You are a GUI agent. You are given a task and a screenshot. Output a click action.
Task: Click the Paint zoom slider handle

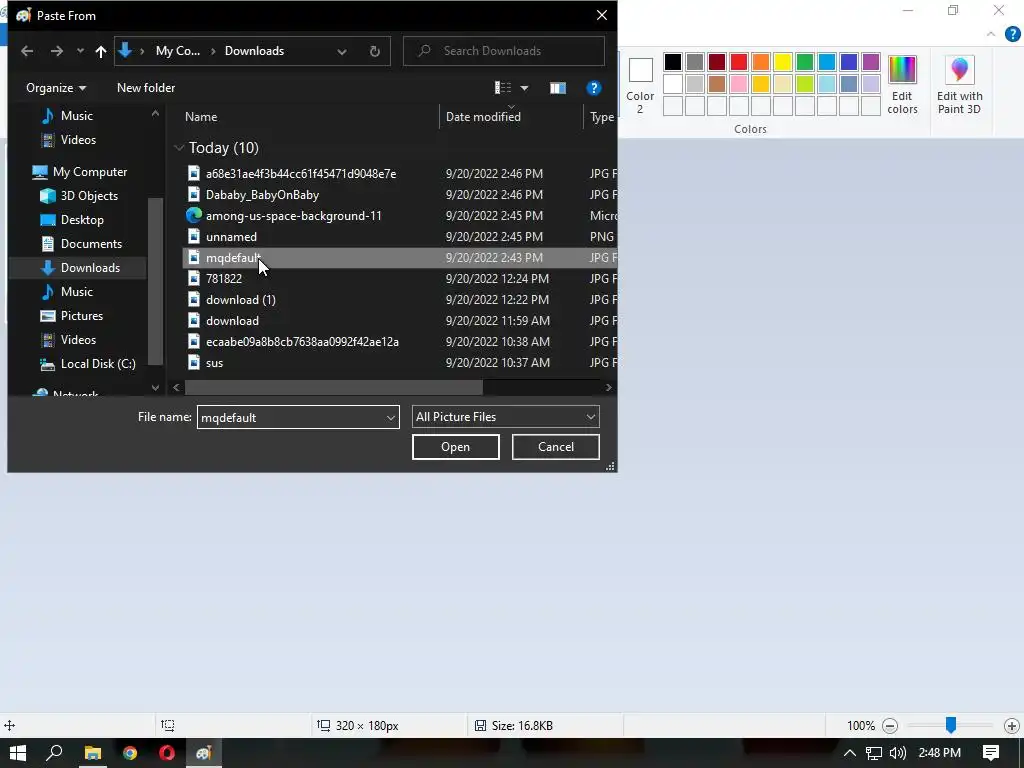tap(951, 725)
